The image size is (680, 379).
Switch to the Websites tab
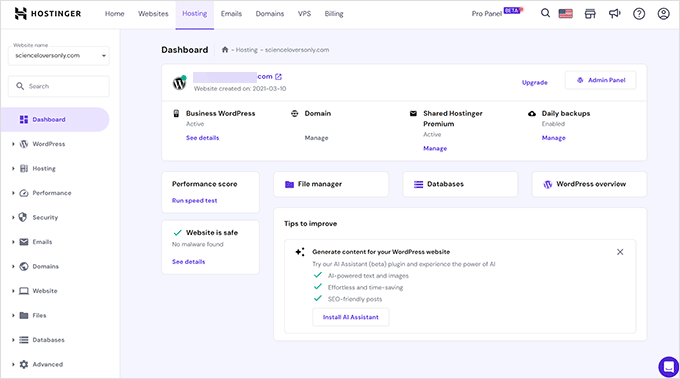coord(153,14)
